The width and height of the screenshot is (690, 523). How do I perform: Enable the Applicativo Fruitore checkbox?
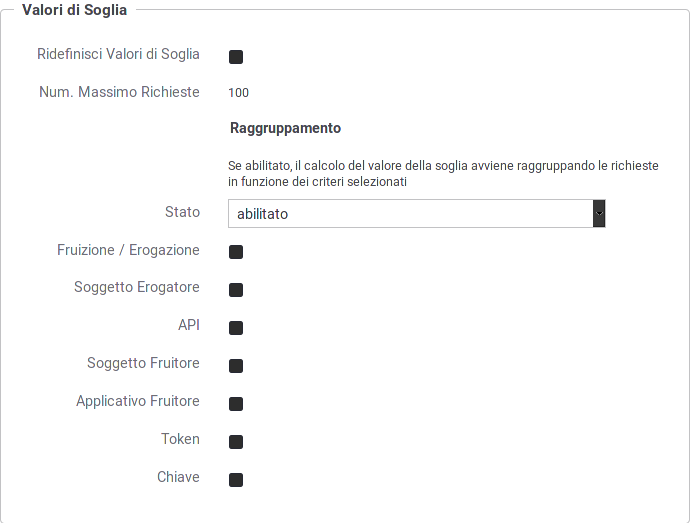pos(236,403)
